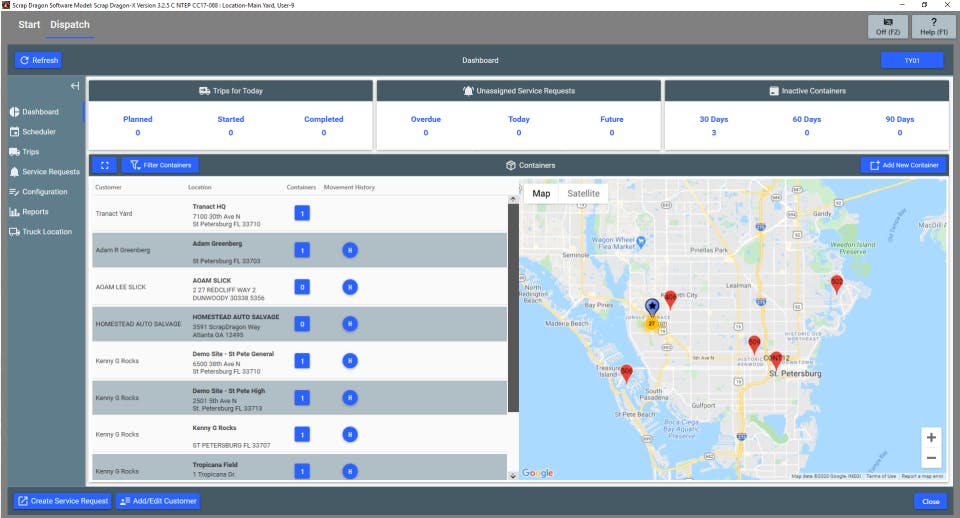The image size is (960, 518).
Task: Click the container count badge for Tranact HQ
Action: (301, 212)
